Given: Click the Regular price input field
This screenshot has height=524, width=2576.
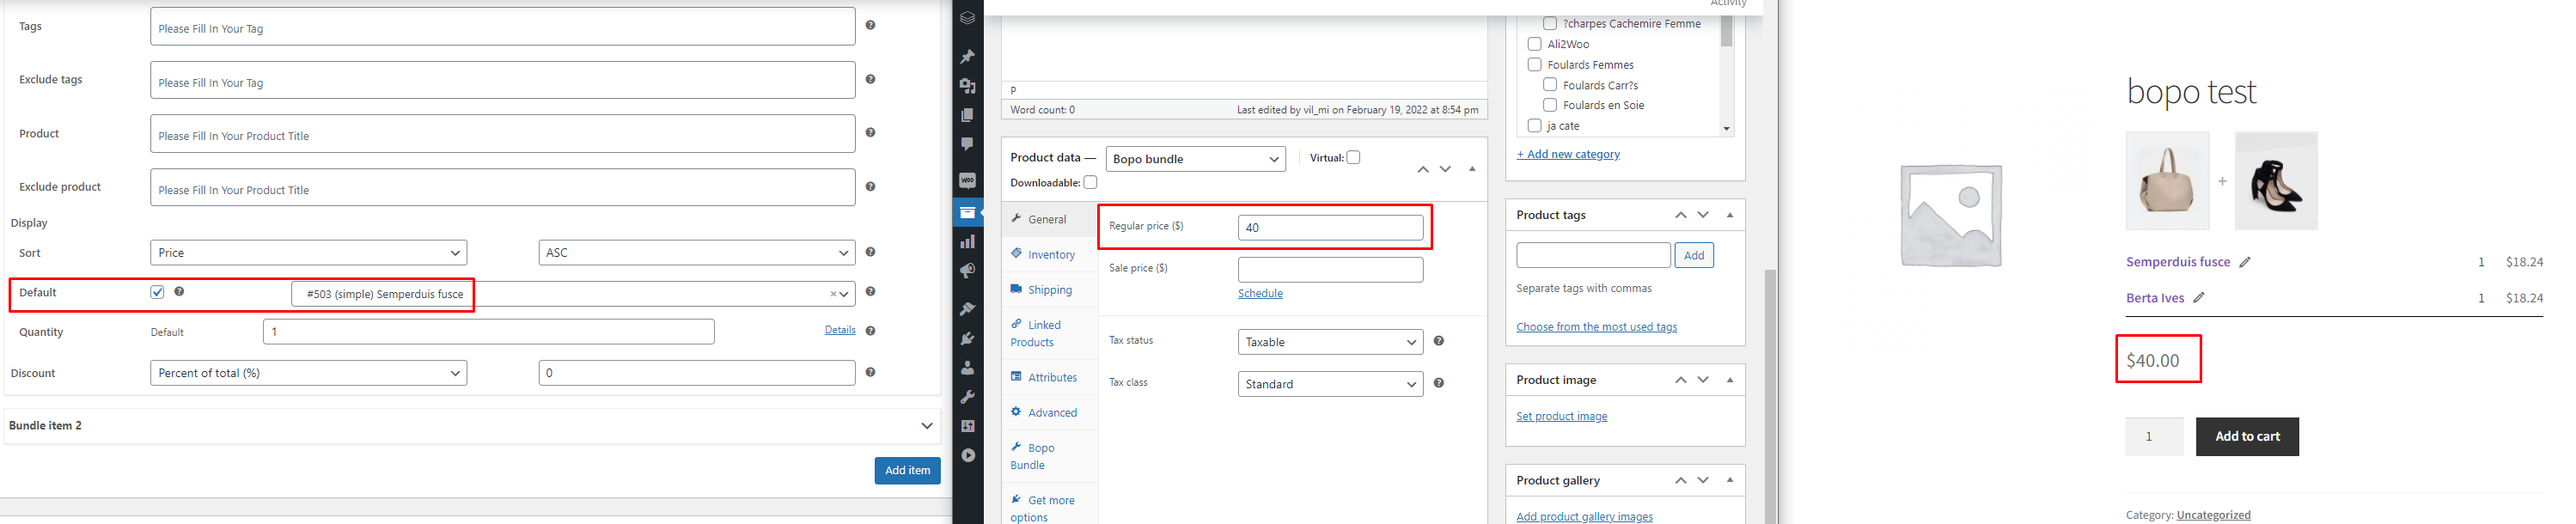Looking at the screenshot, I should pyautogui.click(x=1330, y=227).
